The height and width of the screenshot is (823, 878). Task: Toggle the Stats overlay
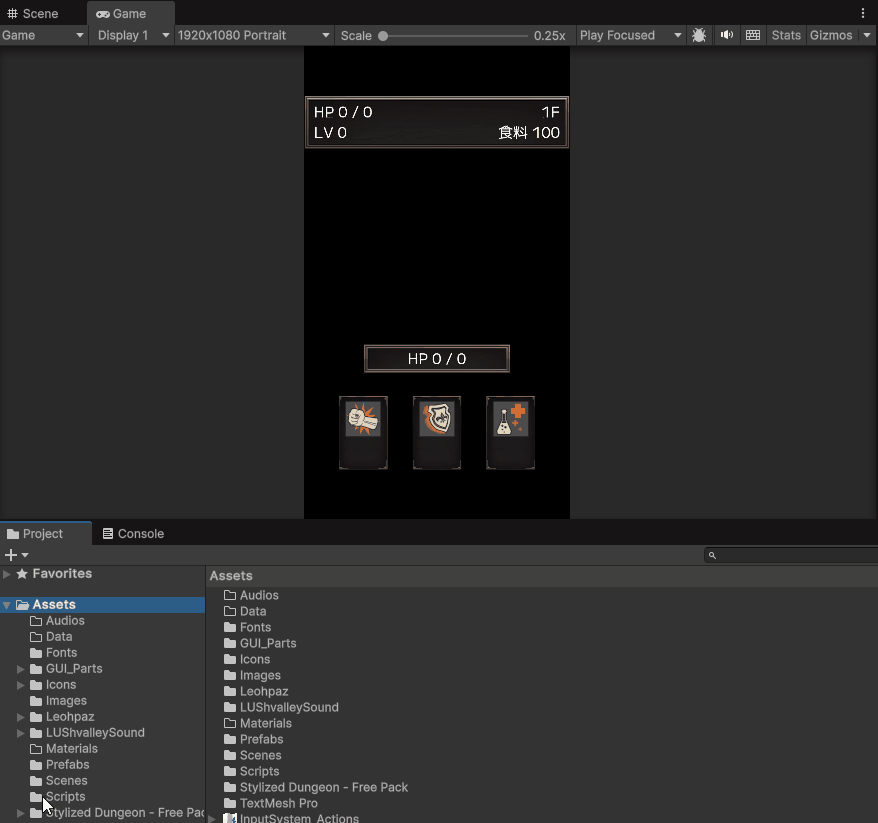point(786,35)
